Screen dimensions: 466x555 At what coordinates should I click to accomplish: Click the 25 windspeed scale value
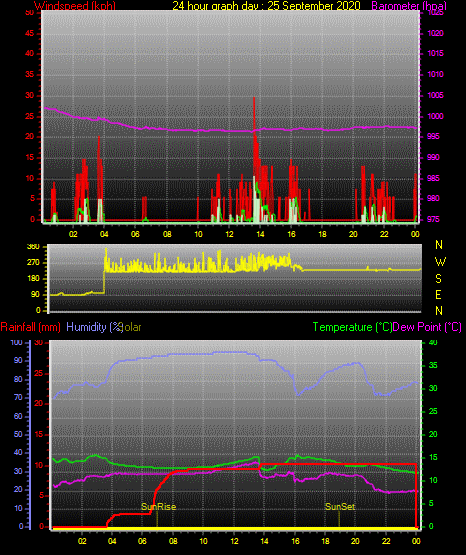pyautogui.click(x=30, y=116)
